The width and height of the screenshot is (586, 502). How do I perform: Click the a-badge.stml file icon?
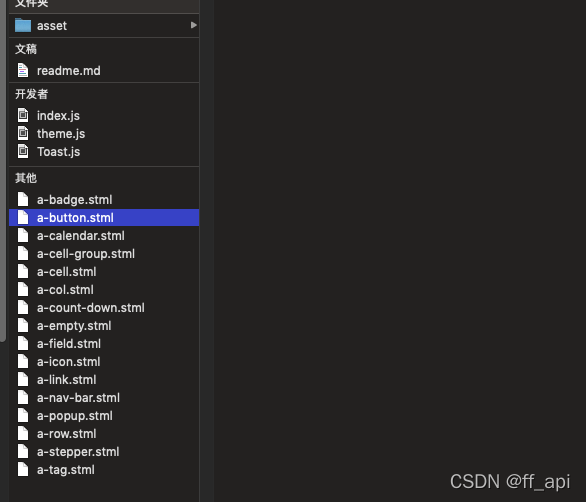23,199
